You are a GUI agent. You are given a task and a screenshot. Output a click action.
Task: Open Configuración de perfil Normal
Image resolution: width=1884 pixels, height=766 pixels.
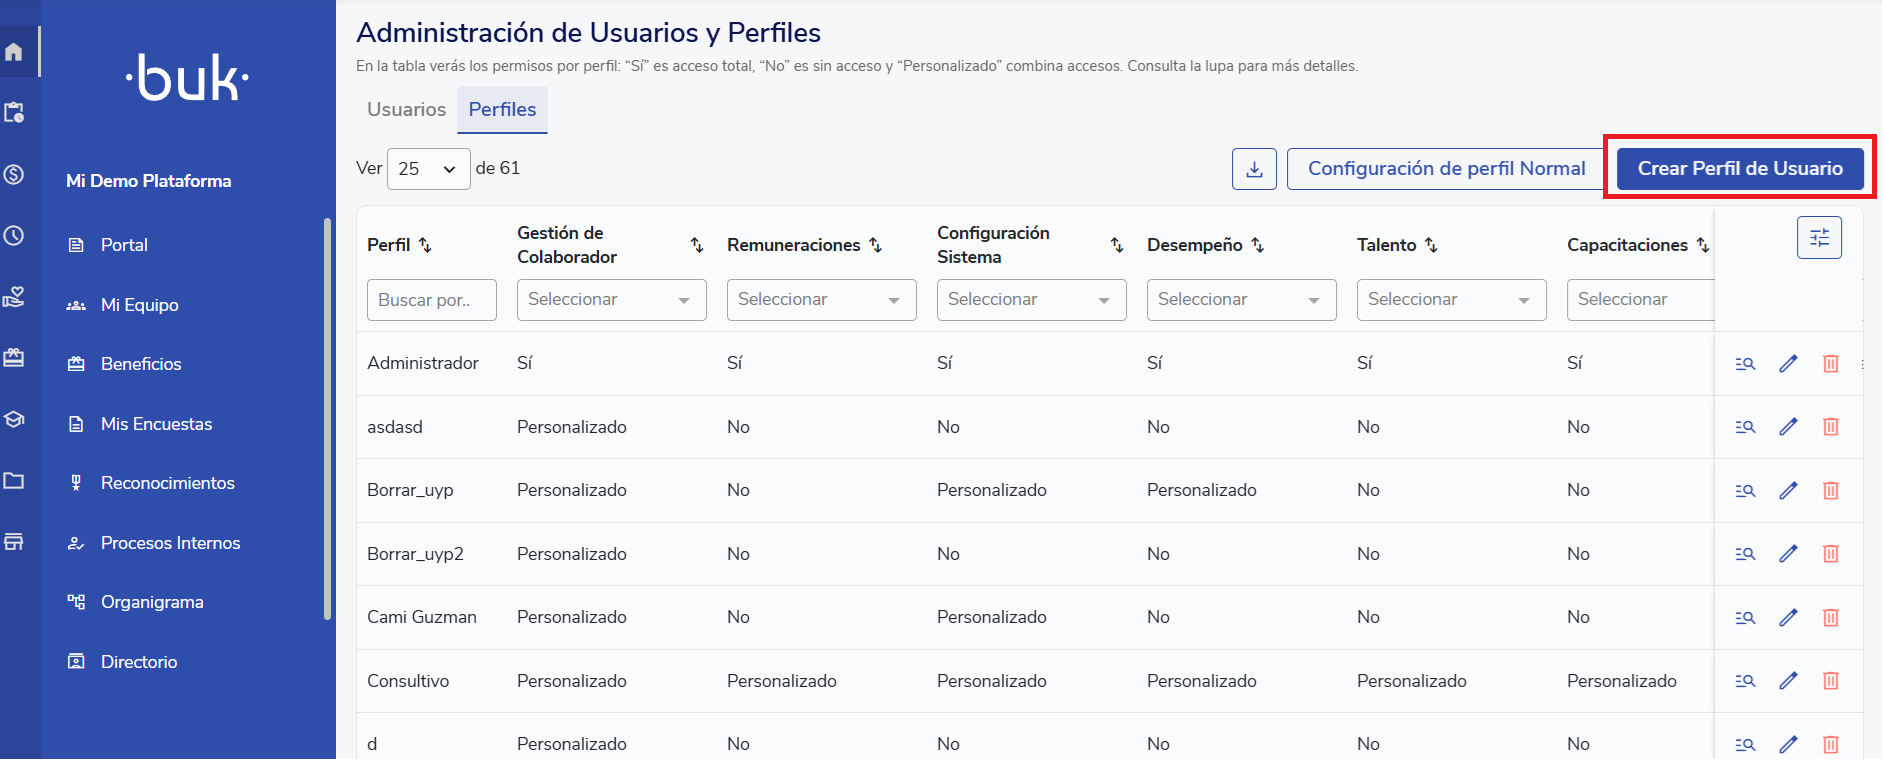pyautogui.click(x=1446, y=169)
